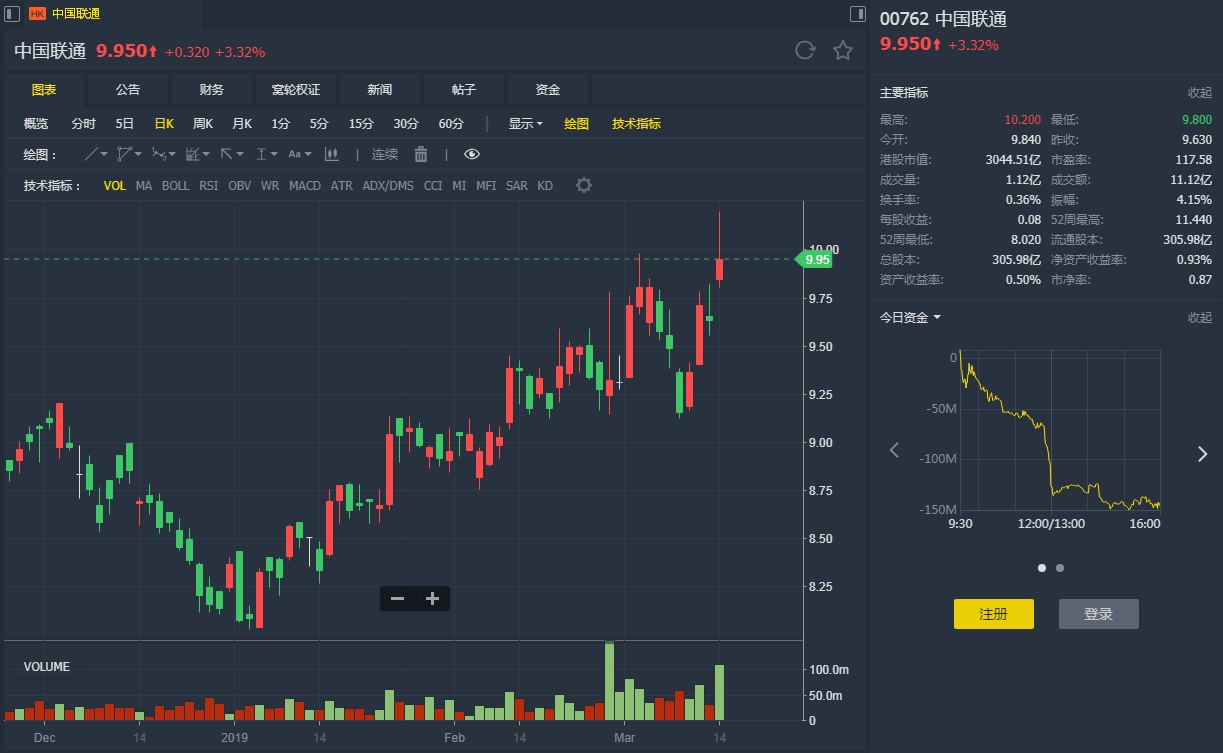Image resolution: width=1223 pixels, height=753 pixels.
Task: Click the refresh quote icon
Action: 804,51
